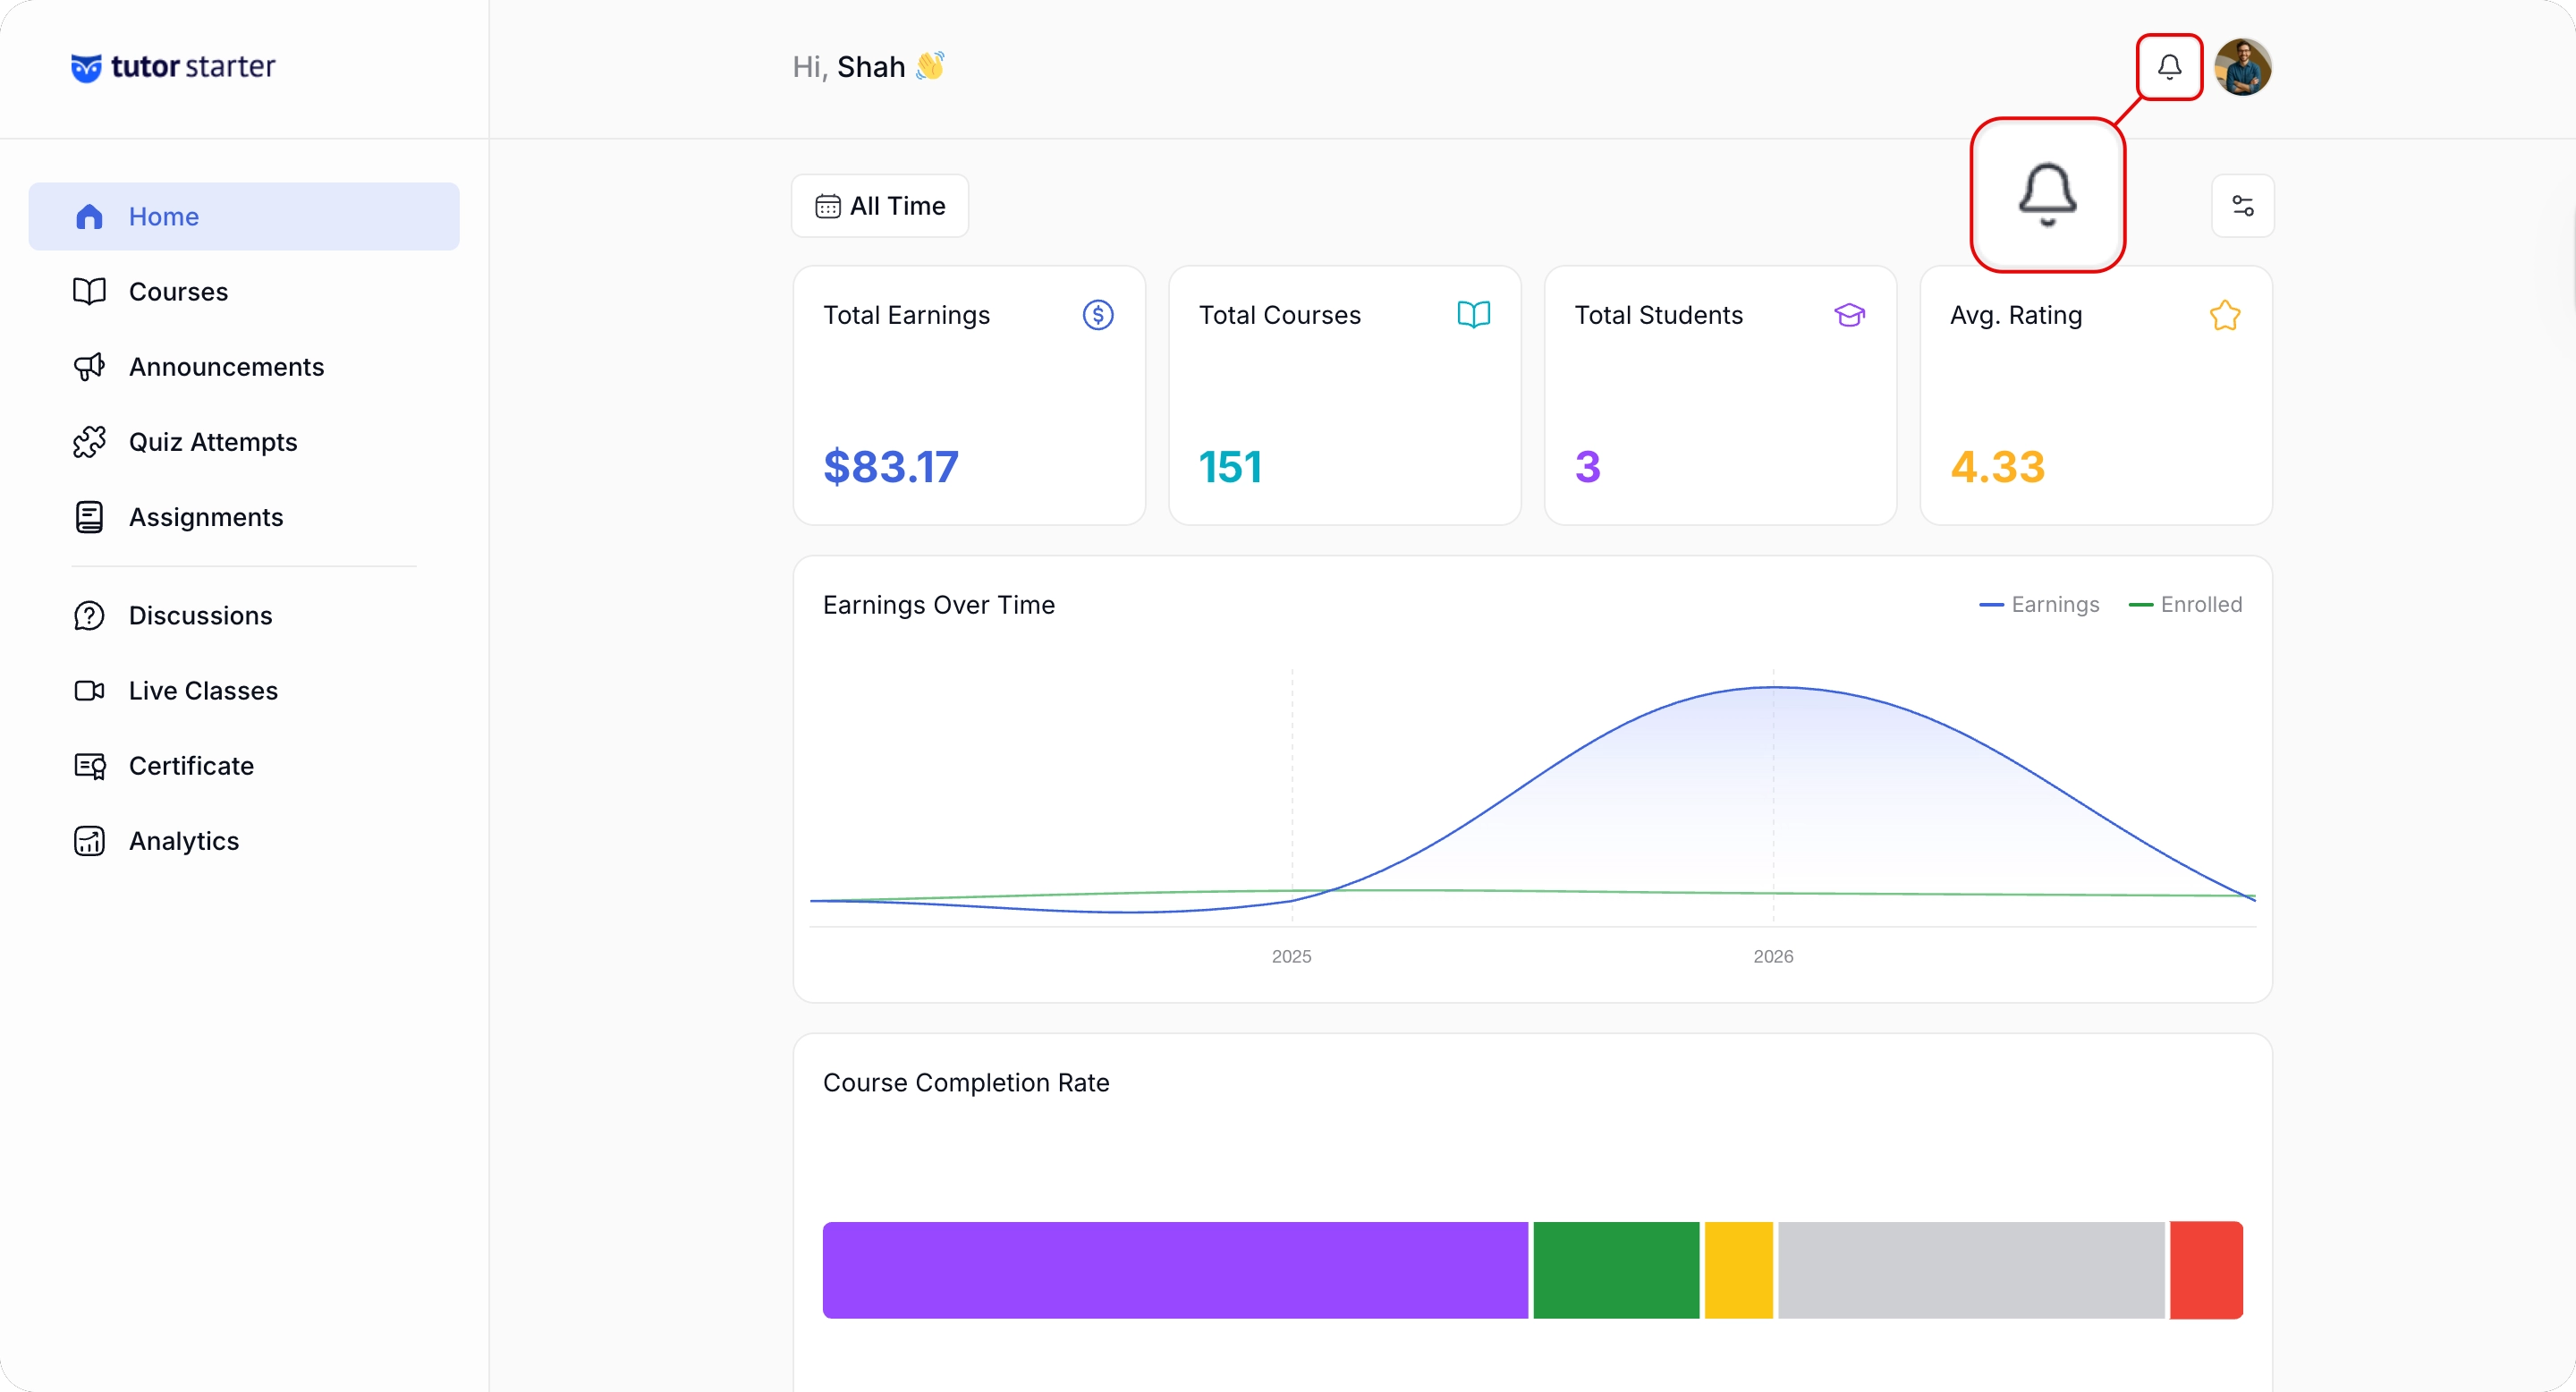Click the Total Students card title
This screenshot has width=2576, height=1392.
pos(1658,315)
